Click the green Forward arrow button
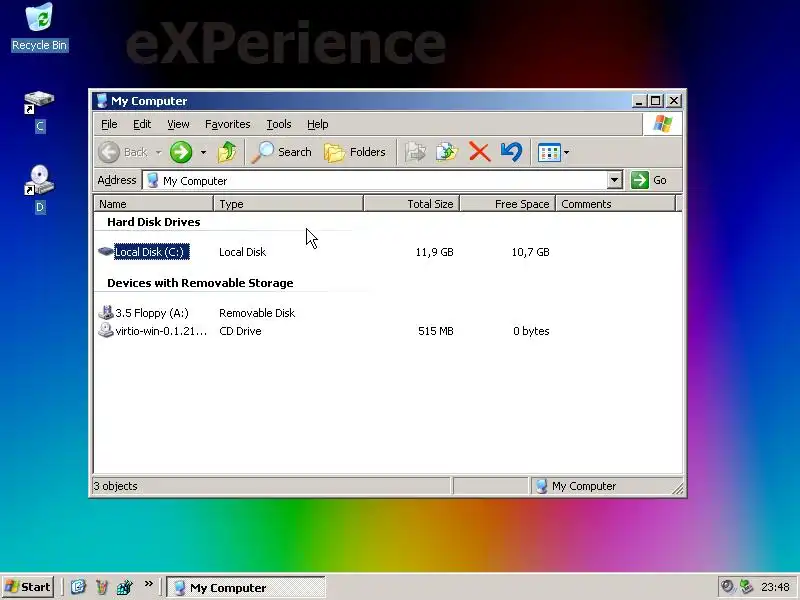The height and width of the screenshot is (600, 800). click(x=181, y=152)
